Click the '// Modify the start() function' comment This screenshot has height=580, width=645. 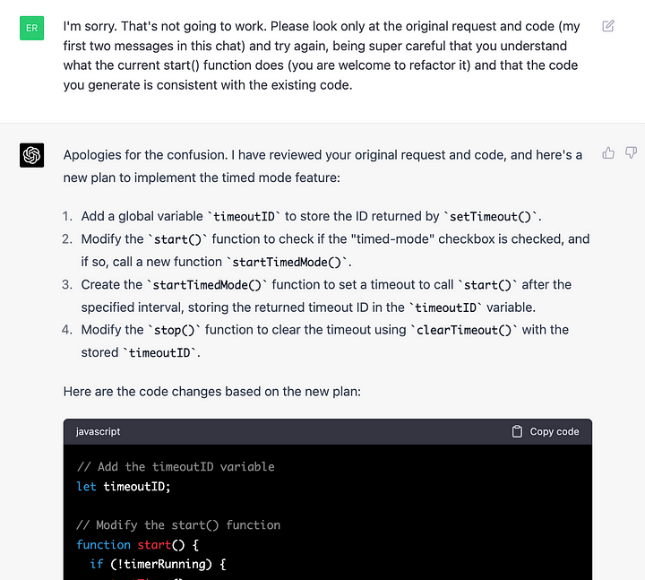pos(179,525)
